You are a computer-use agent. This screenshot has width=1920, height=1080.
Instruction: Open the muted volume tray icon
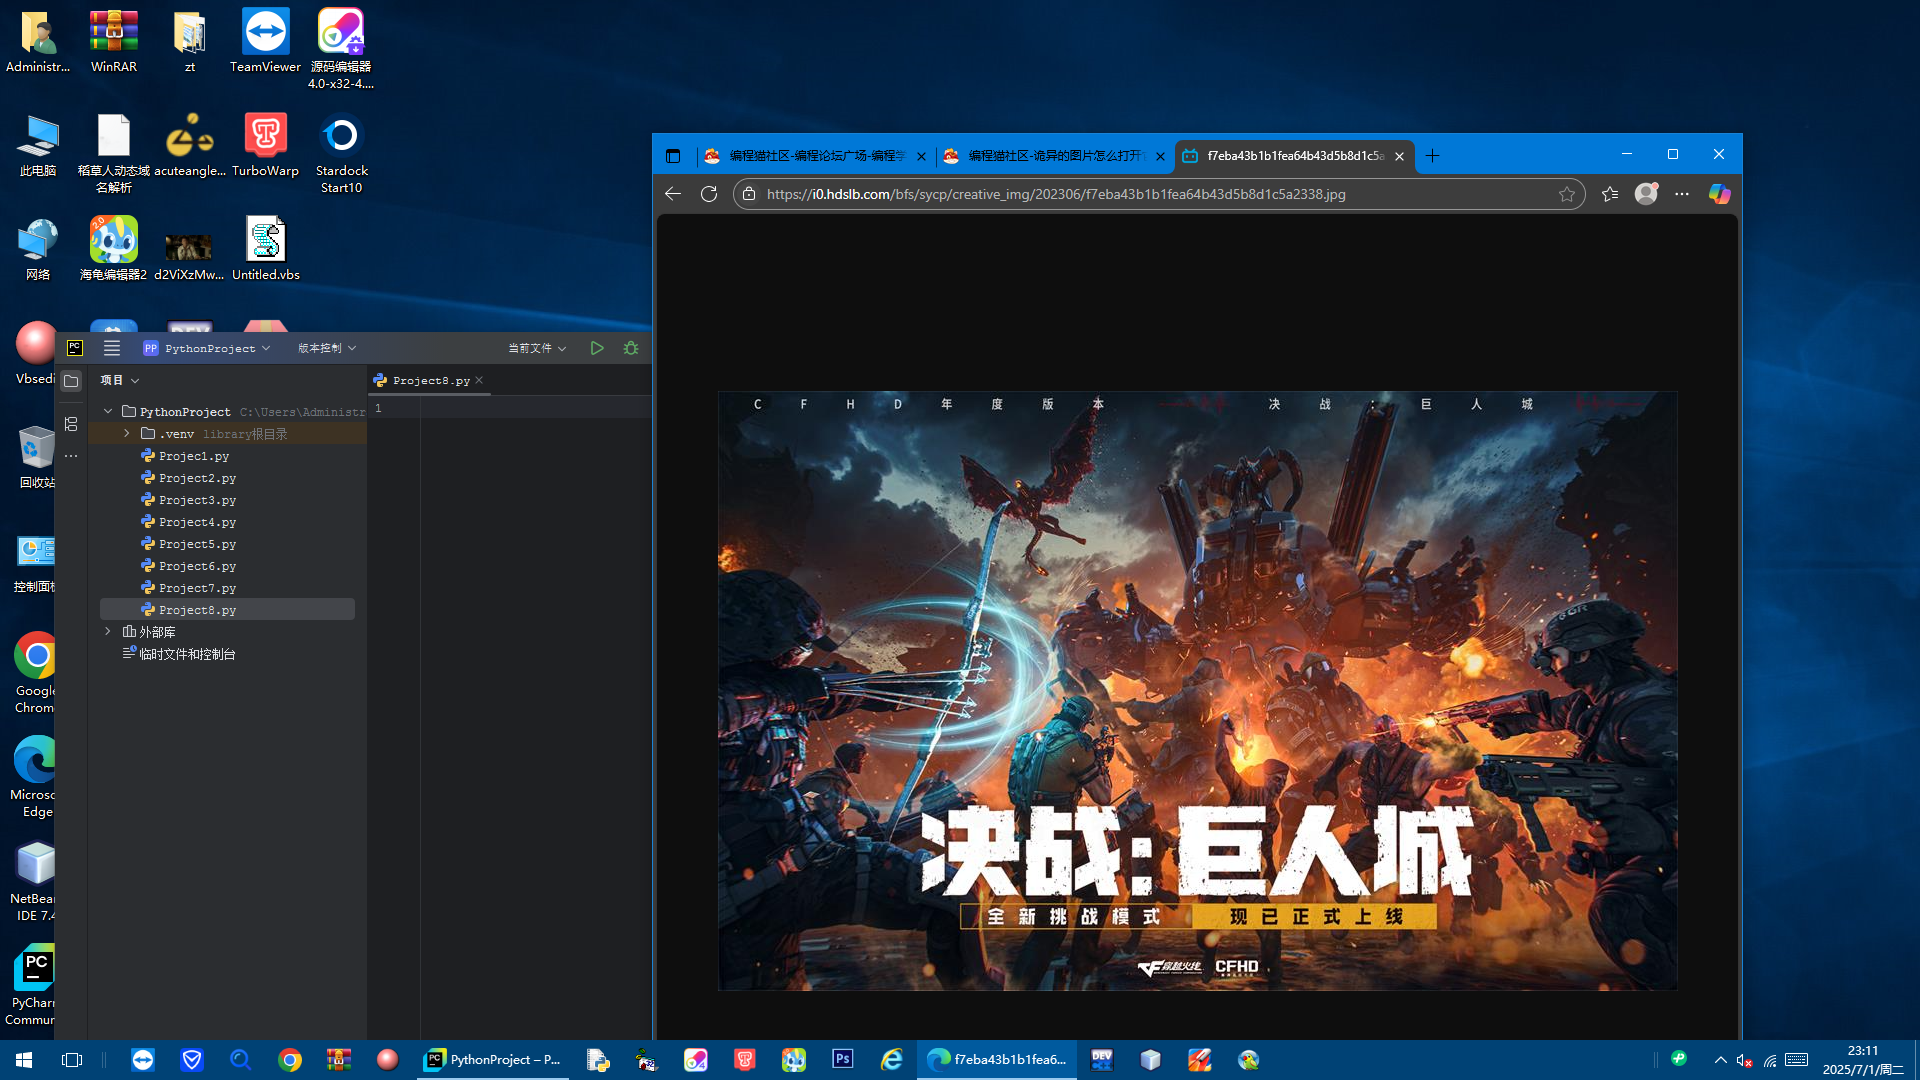(1745, 1060)
